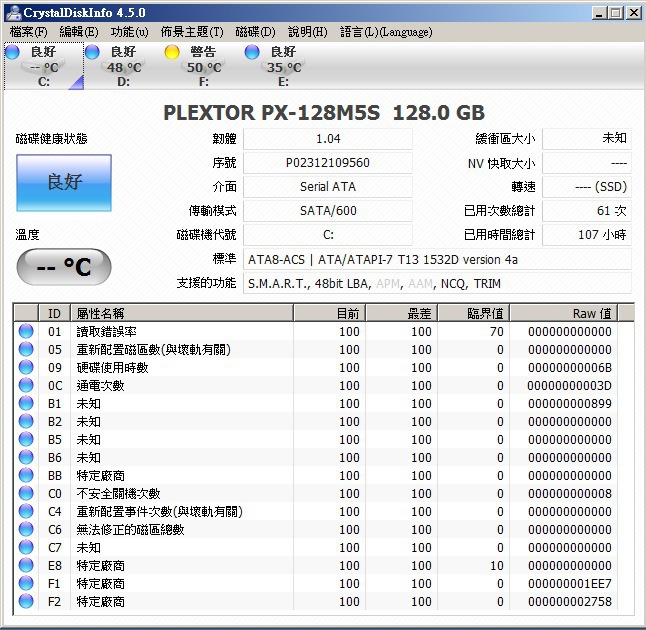Select drive F: warning disk tab
The image size is (646, 630).
pos(204,66)
